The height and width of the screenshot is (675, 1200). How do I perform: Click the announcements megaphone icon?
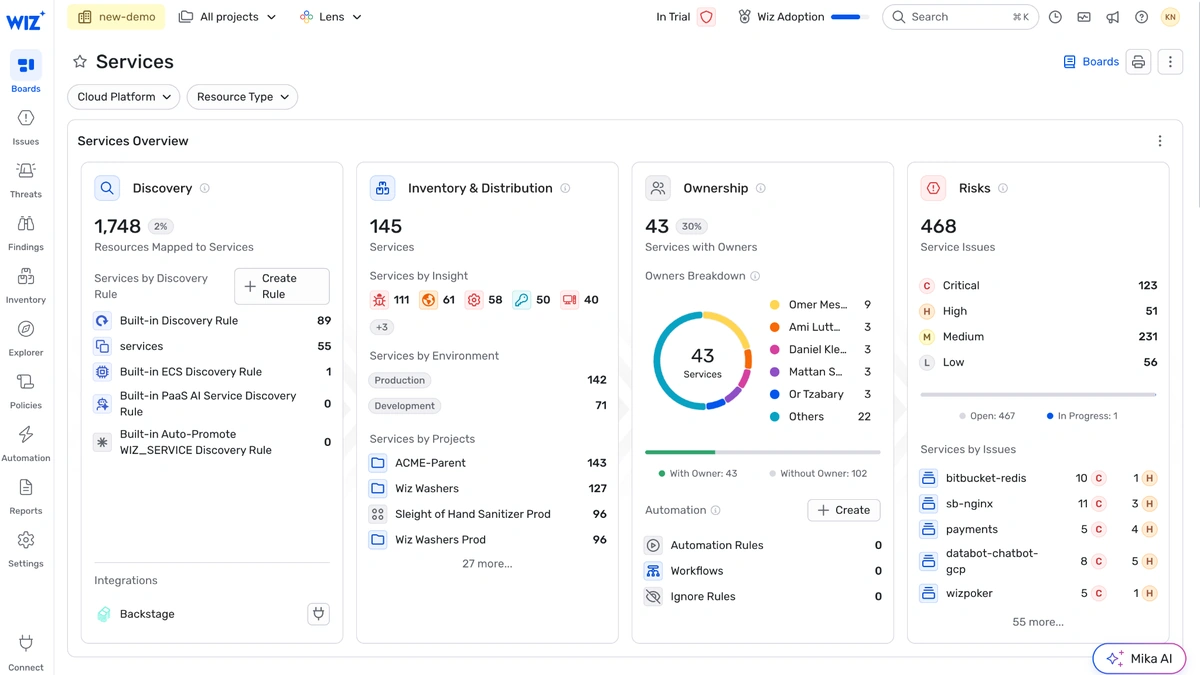tap(1113, 17)
